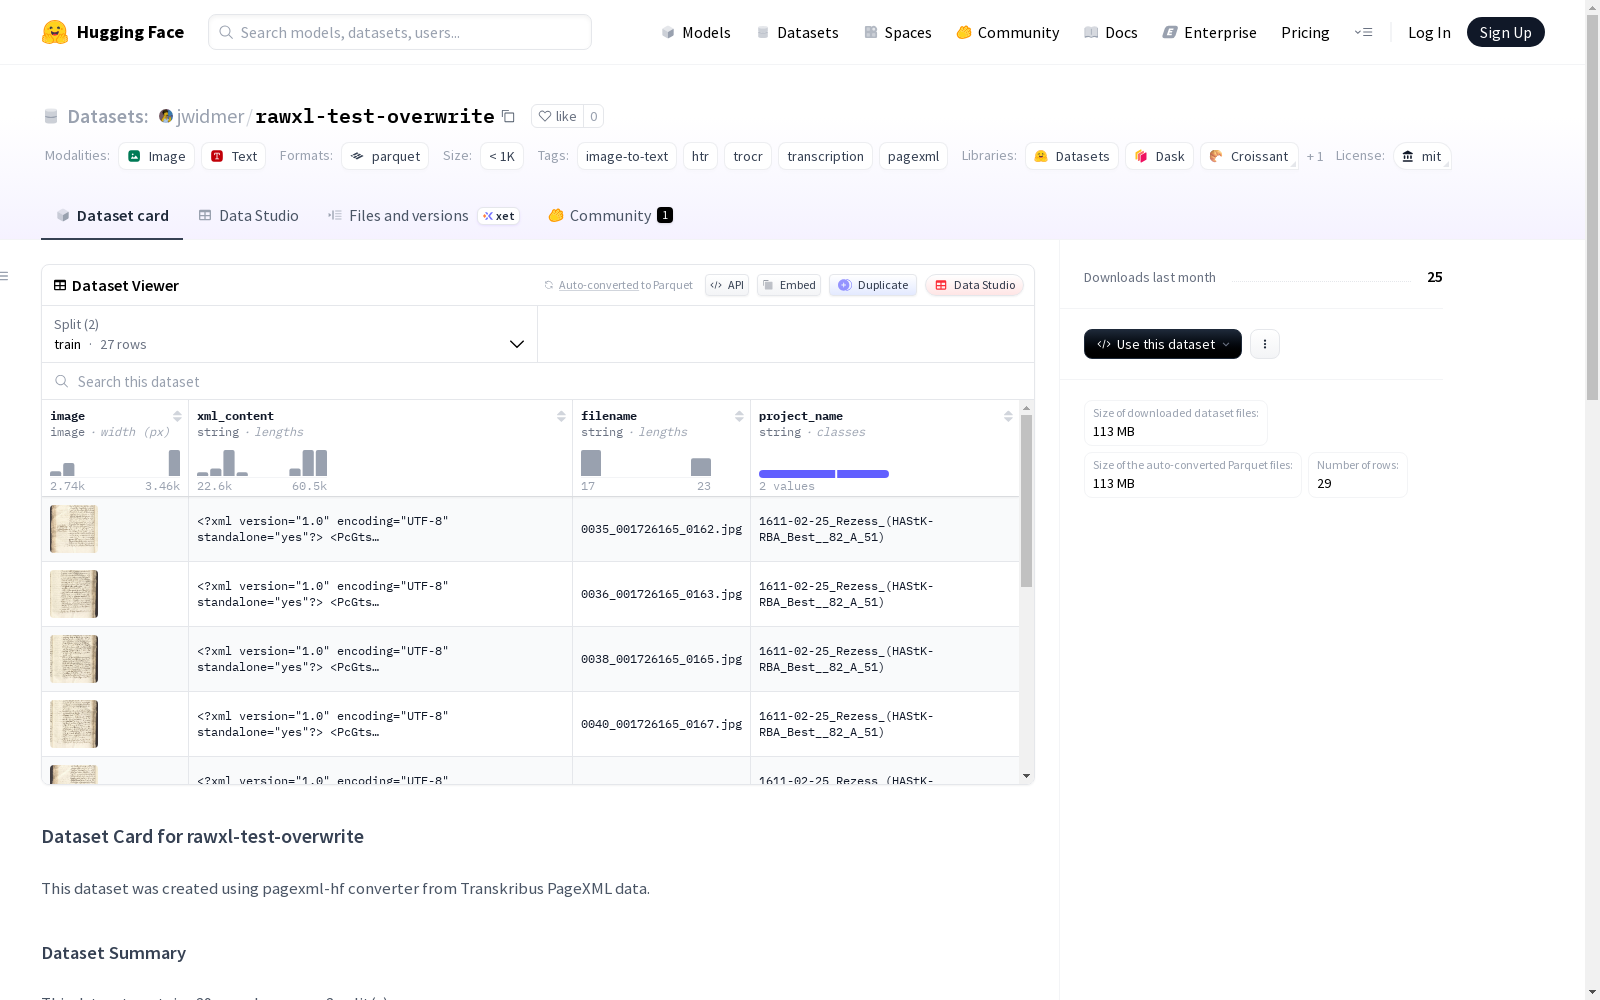
Task: Go to the Pricing page
Action: tap(1305, 32)
